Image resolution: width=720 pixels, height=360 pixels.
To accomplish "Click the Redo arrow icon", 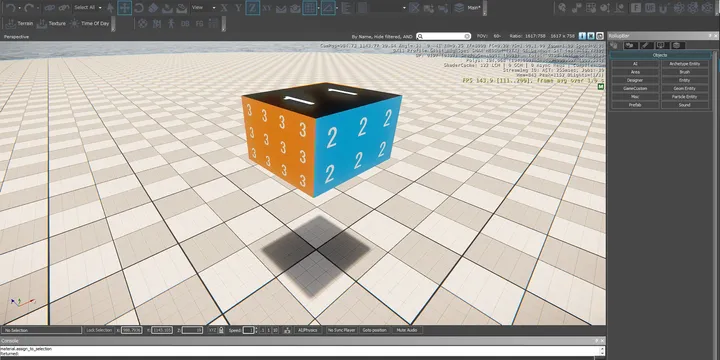I will click(29, 8).
